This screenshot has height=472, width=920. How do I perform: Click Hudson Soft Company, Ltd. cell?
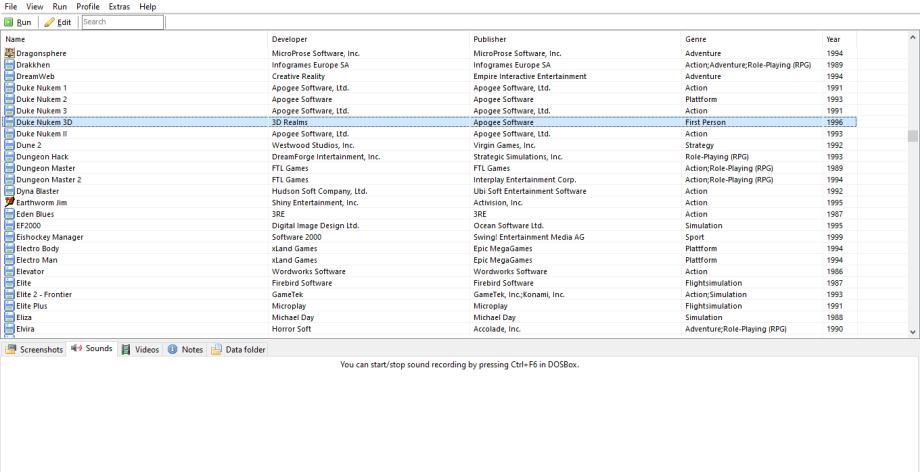coord(319,191)
